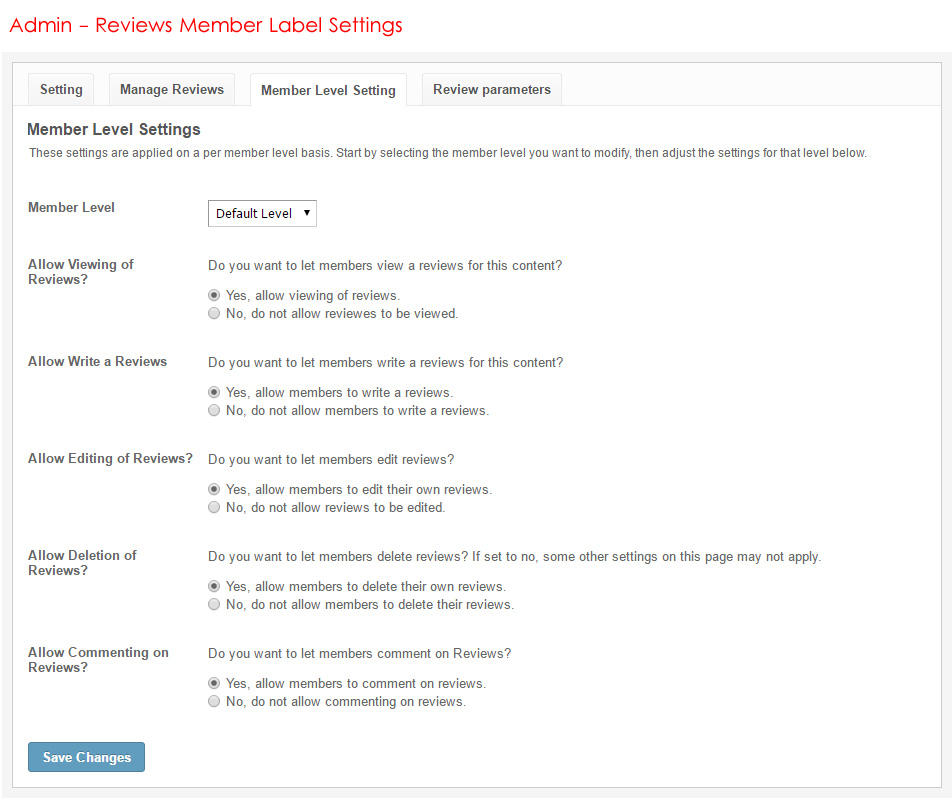Viewport: 952px width, 800px height.
Task: Enable 'Yes, allow members to edit their own reviews'
Action: click(x=214, y=490)
